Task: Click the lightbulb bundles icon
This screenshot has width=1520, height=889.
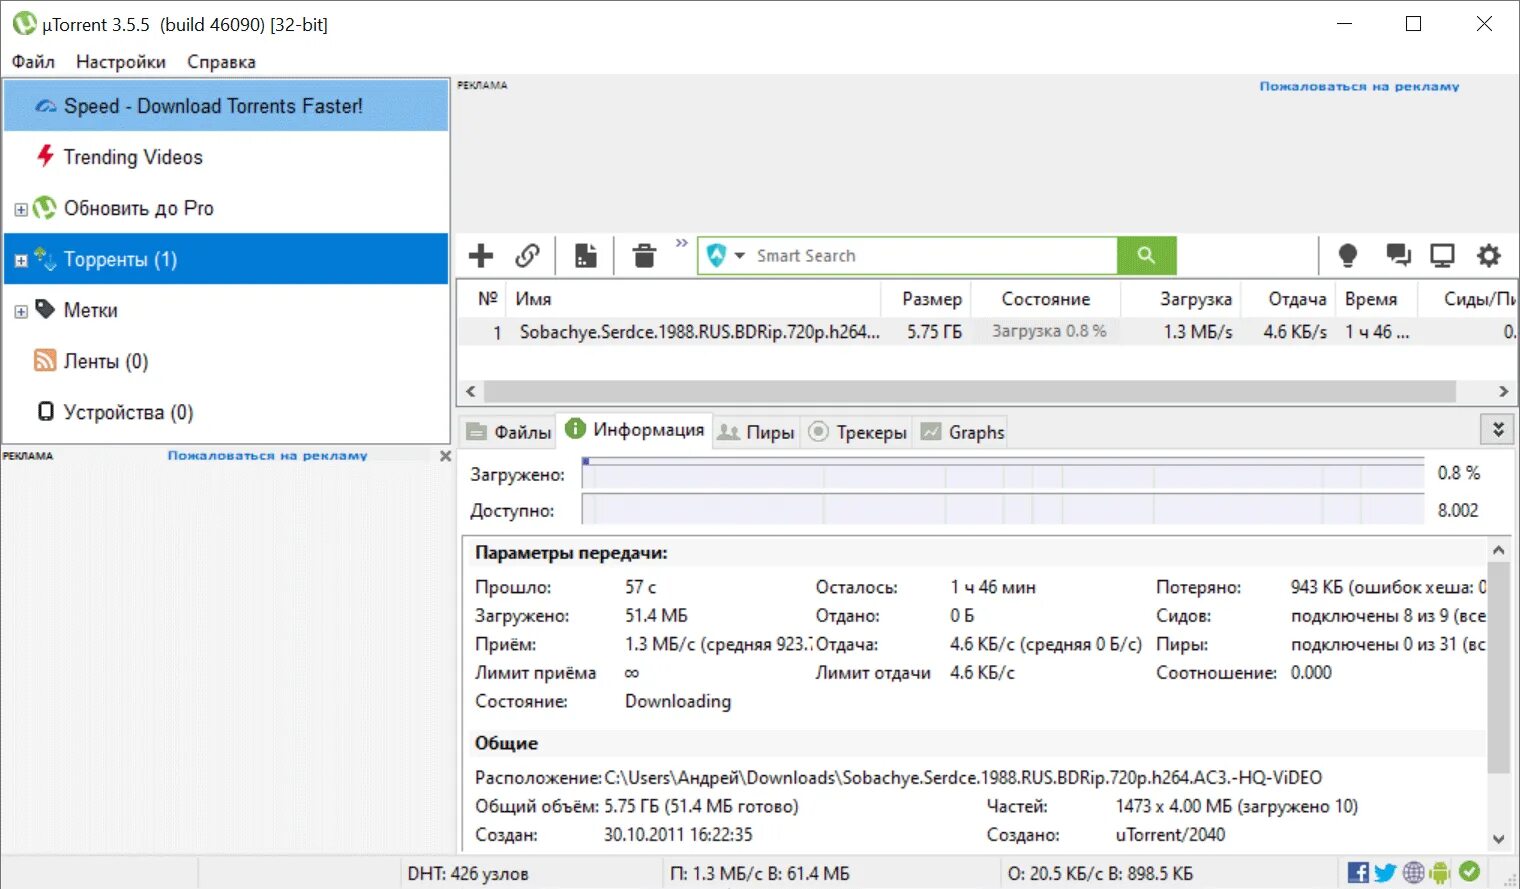Action: tap(1348, 256)
